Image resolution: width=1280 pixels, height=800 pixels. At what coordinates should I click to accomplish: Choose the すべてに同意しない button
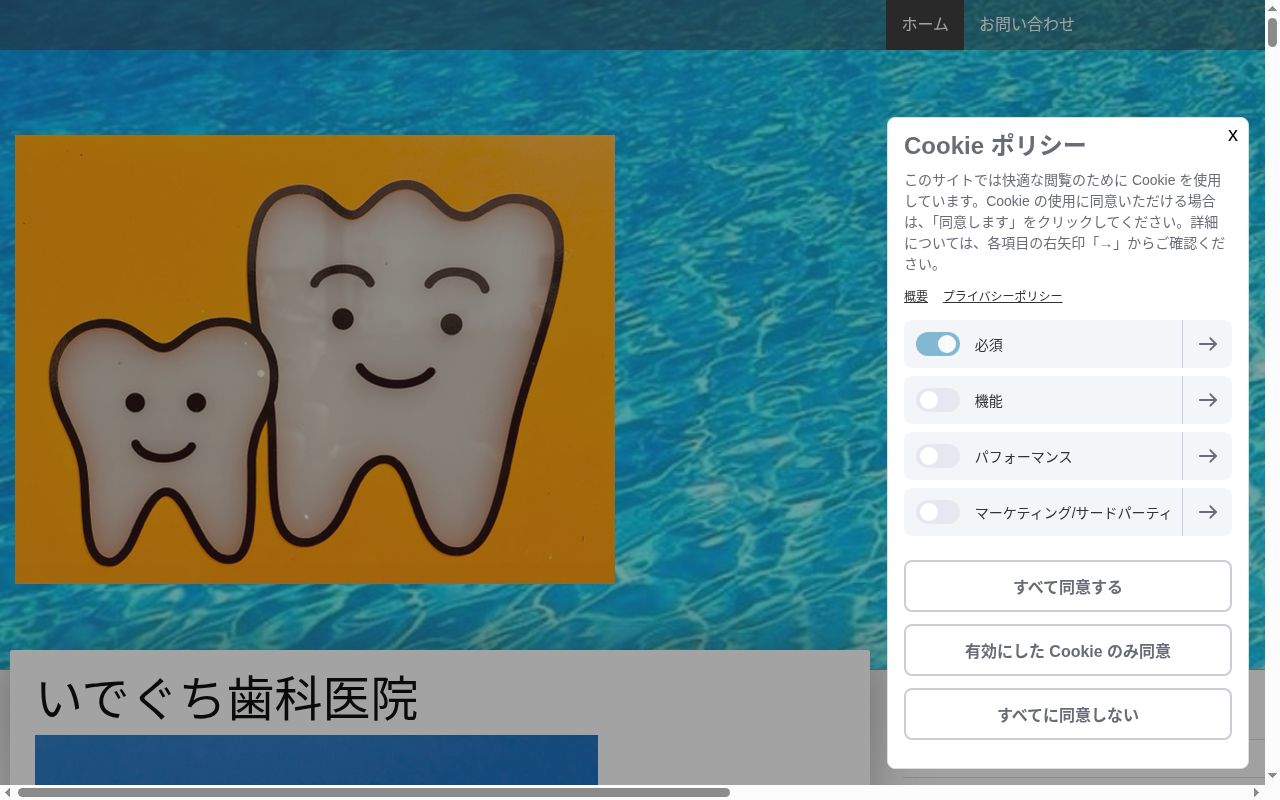point(1068,714)
